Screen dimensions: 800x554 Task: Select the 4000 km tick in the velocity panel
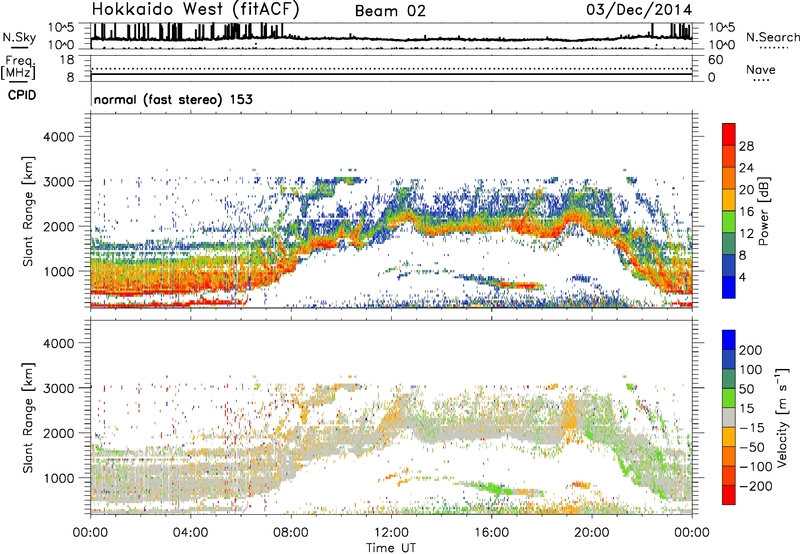click(x=59, y=343)
